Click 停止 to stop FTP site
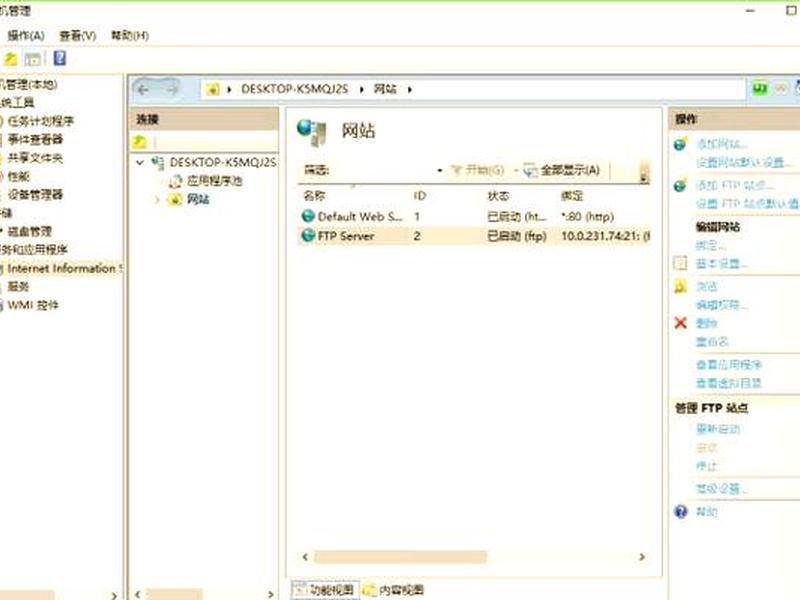Image resolution: width=800 pixels, height=600 pixels. click(x=707, y=466)
